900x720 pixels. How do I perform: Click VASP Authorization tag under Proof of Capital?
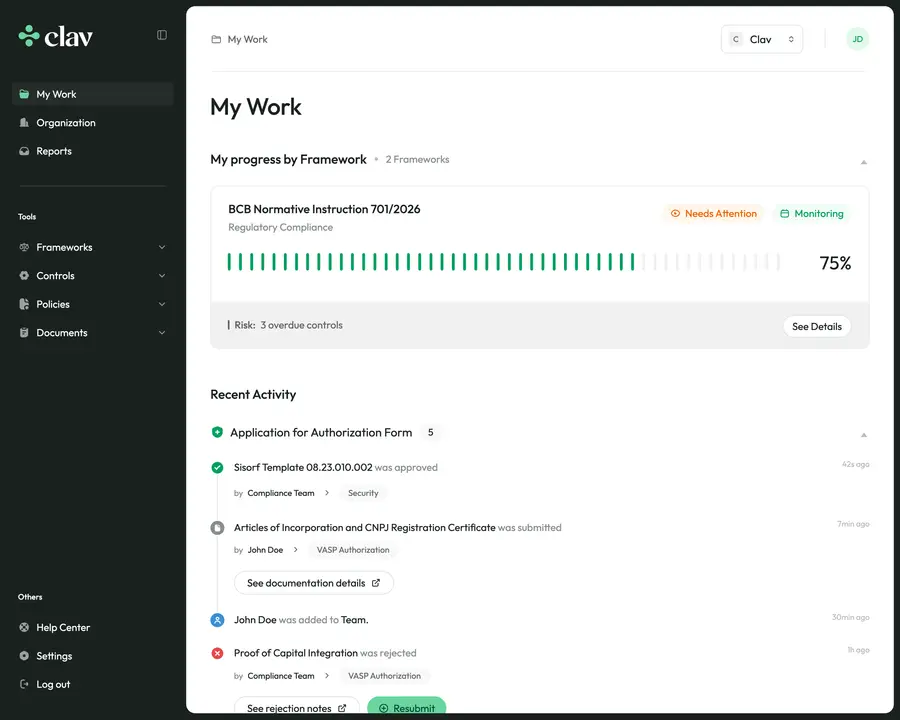click(384, 676)
